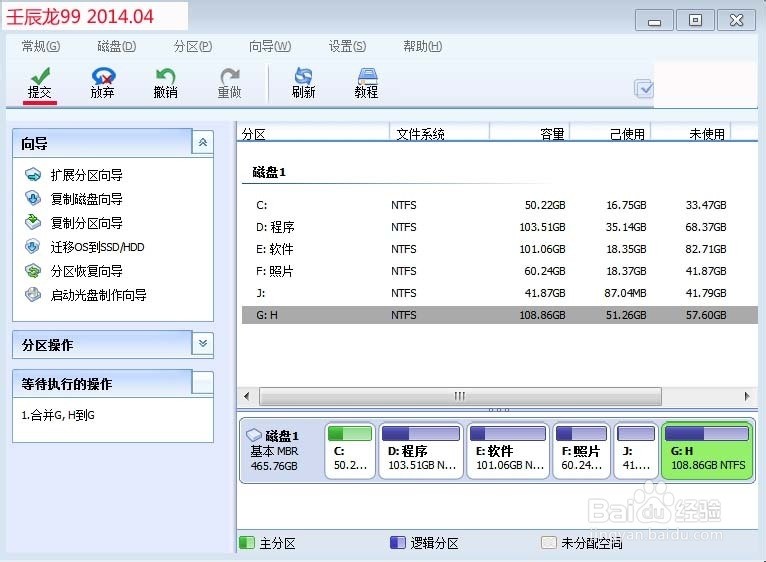Select the D: 程序 partition row
Image resolution: width=766 pixels, height=562 pixels.
500,227
